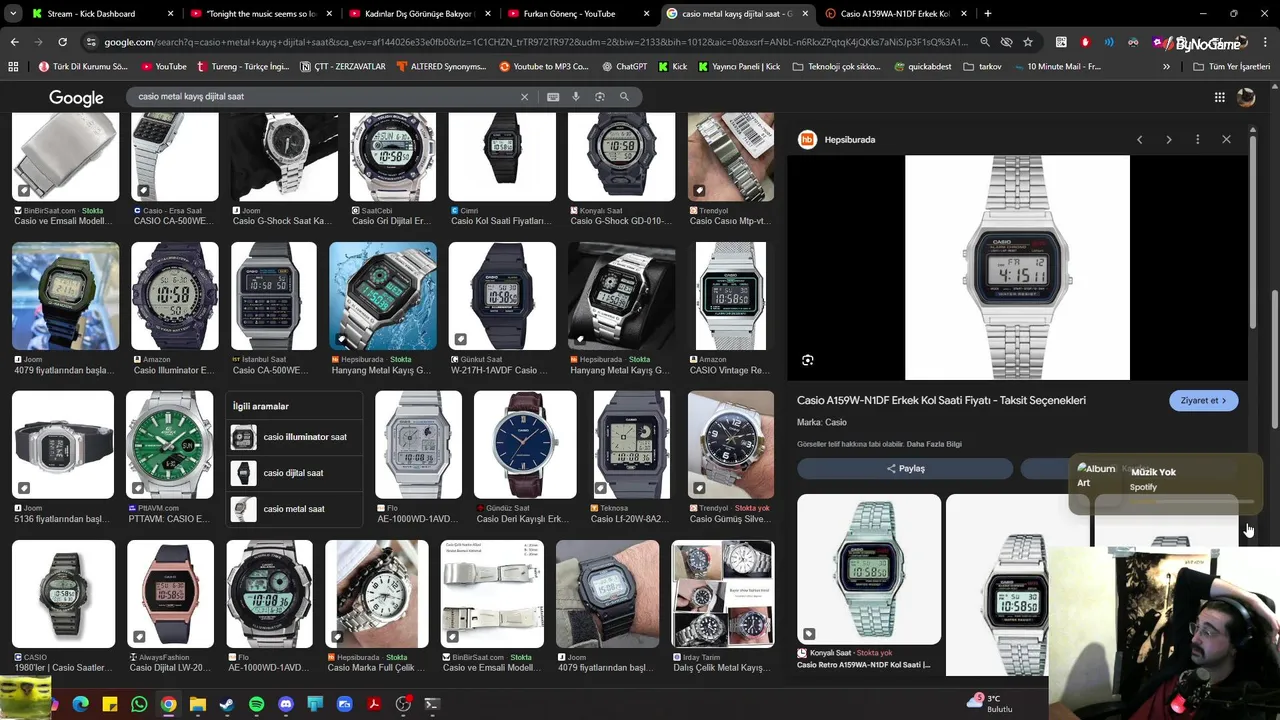Open WhatsApp from the taskbar
1280x720 pixels.
pos(139,705)
